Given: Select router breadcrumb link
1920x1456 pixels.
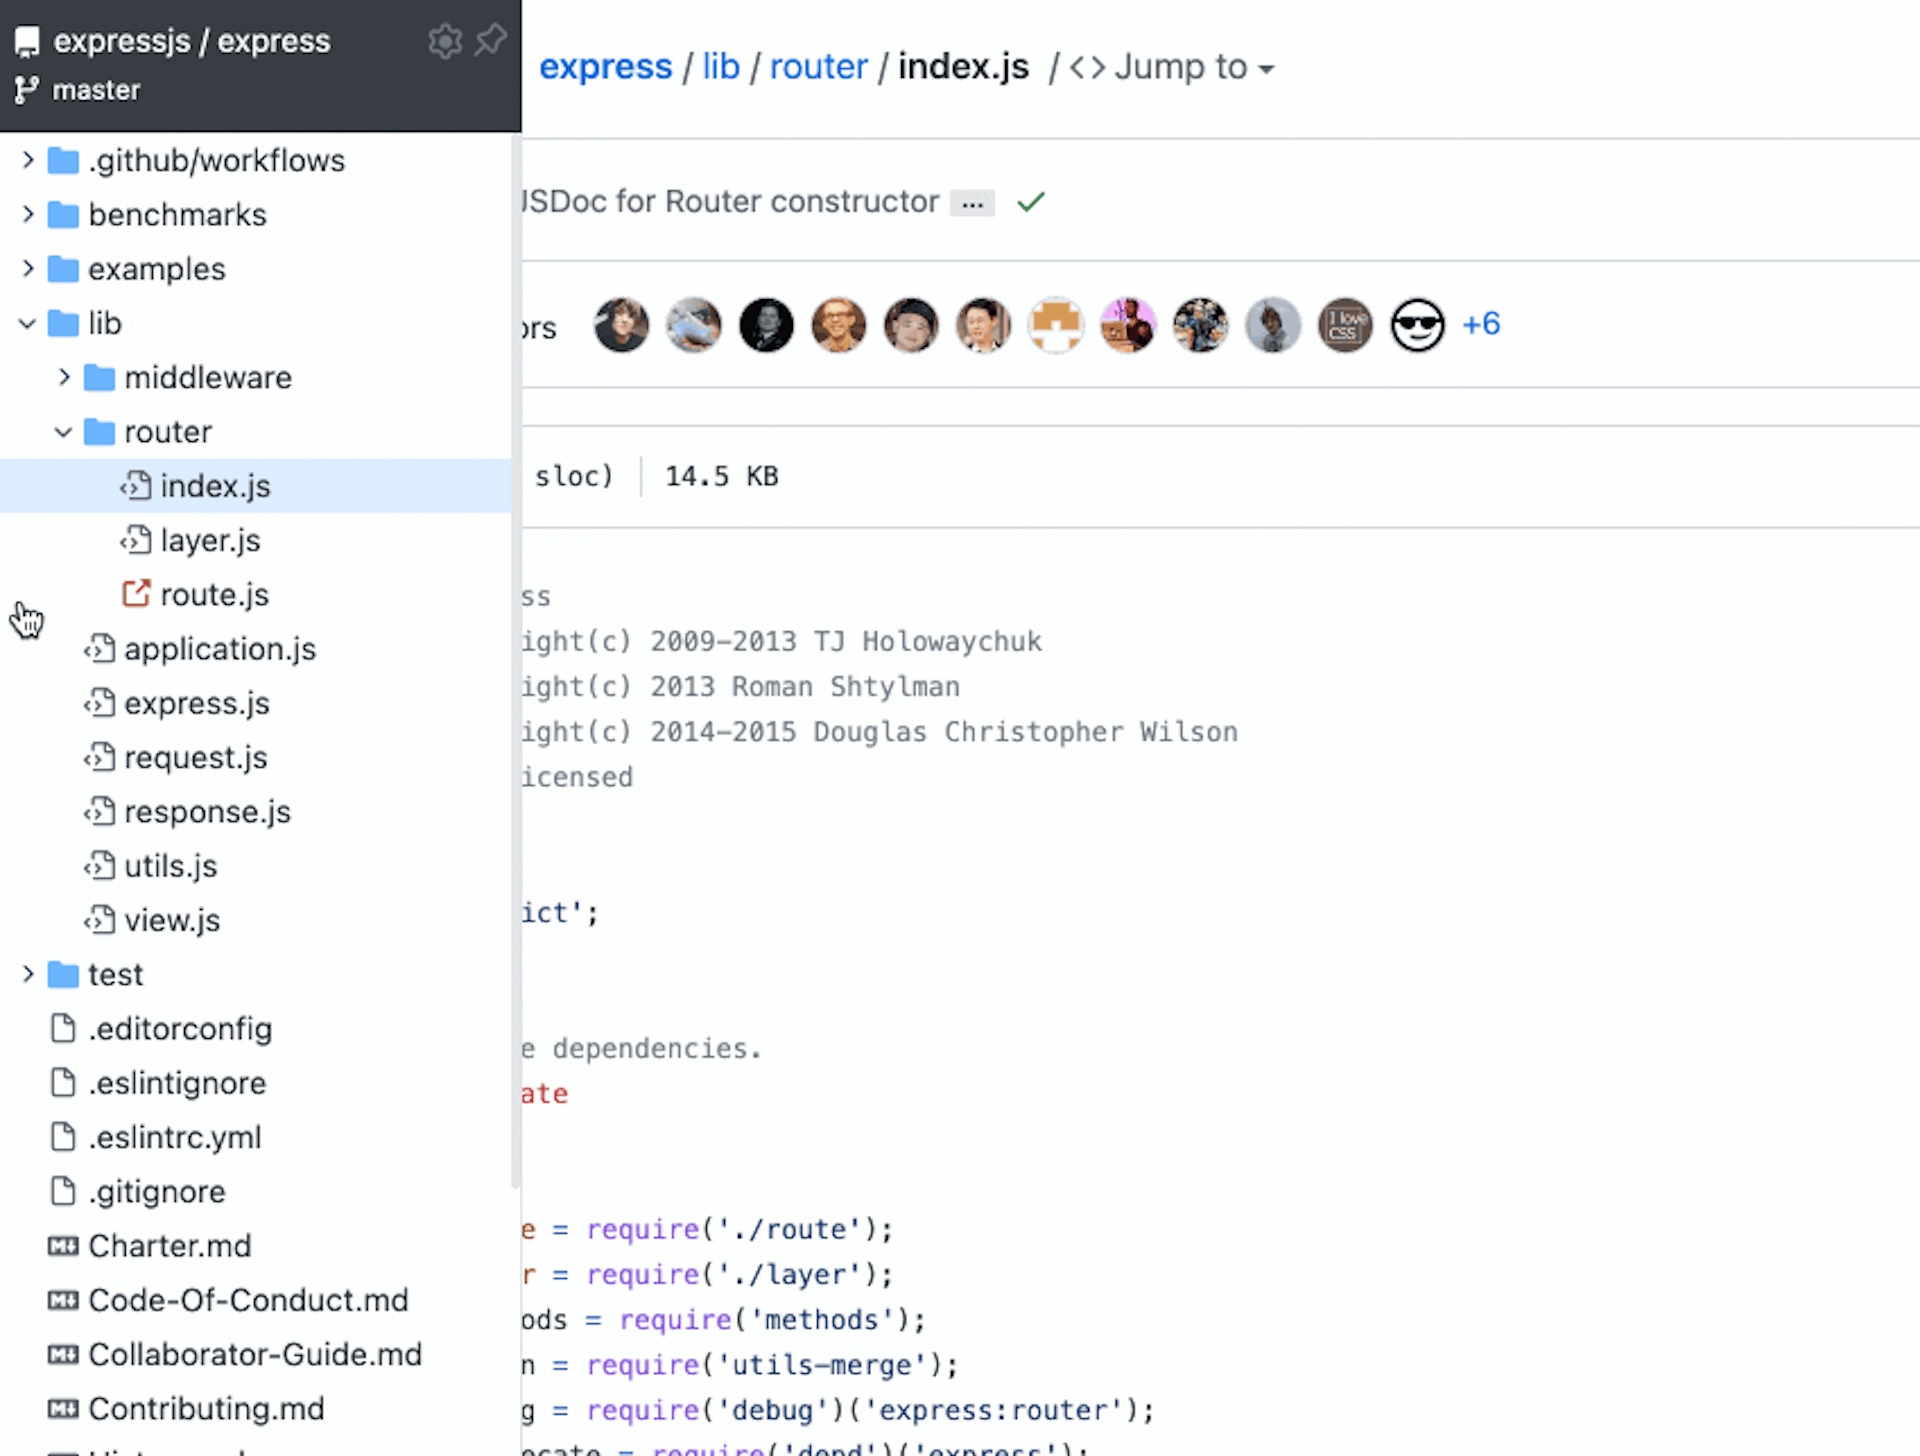Looking at the screenshot, I should coord(818,66).
